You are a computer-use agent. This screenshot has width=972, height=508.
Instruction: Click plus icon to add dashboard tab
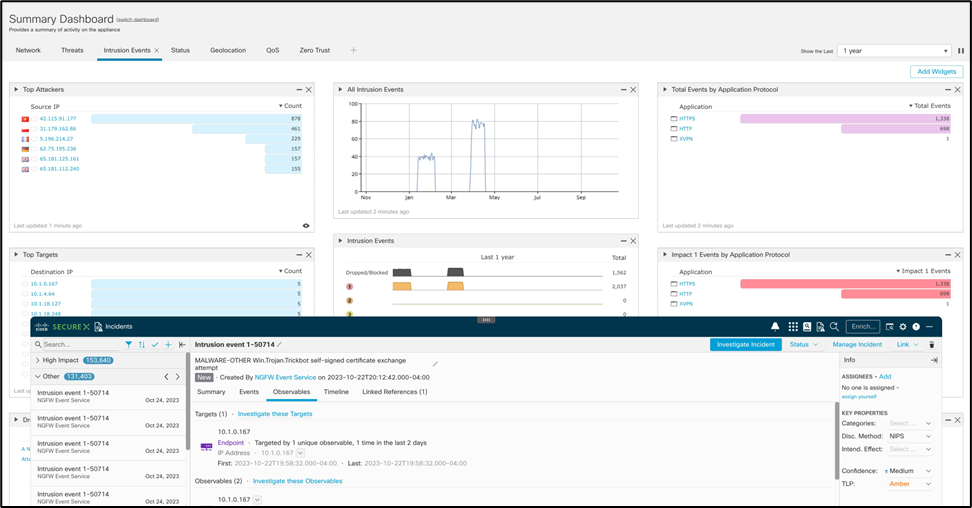[353, 50]
